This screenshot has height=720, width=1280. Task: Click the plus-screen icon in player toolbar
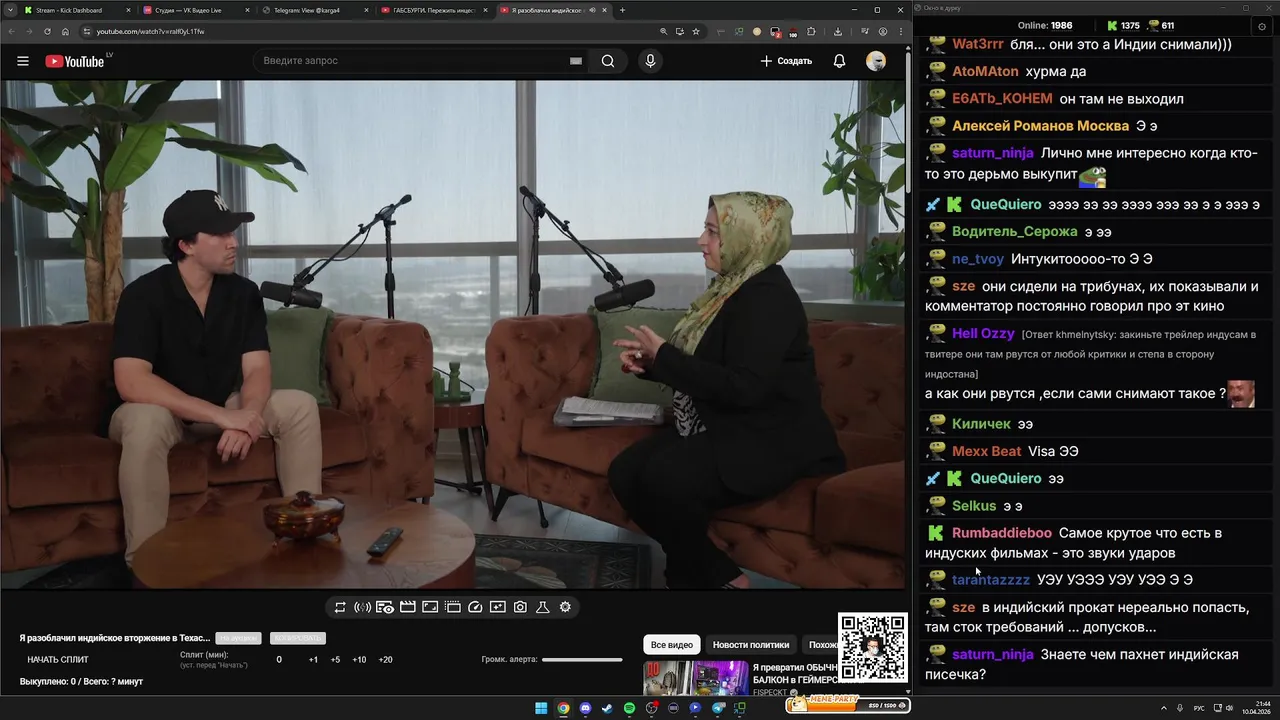tap(497, 607)
